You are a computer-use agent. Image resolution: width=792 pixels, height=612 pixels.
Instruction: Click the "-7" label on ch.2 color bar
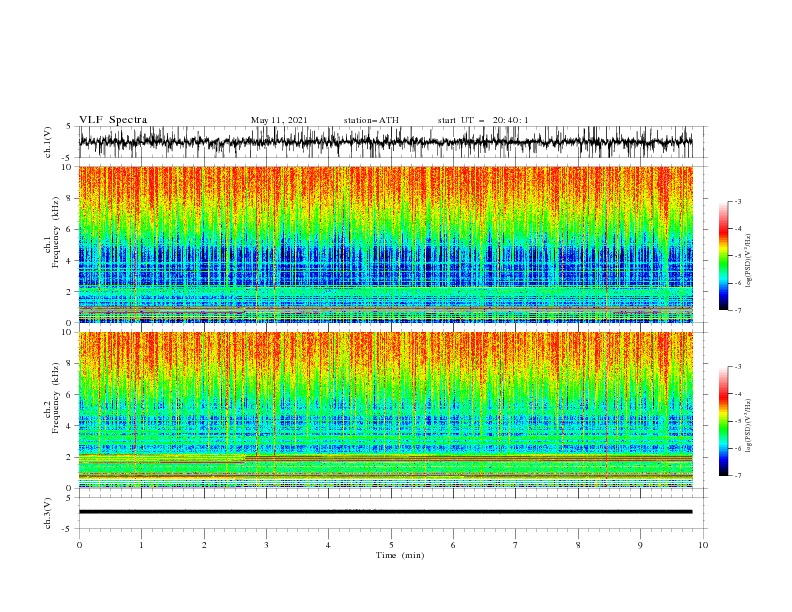point(738,476)
